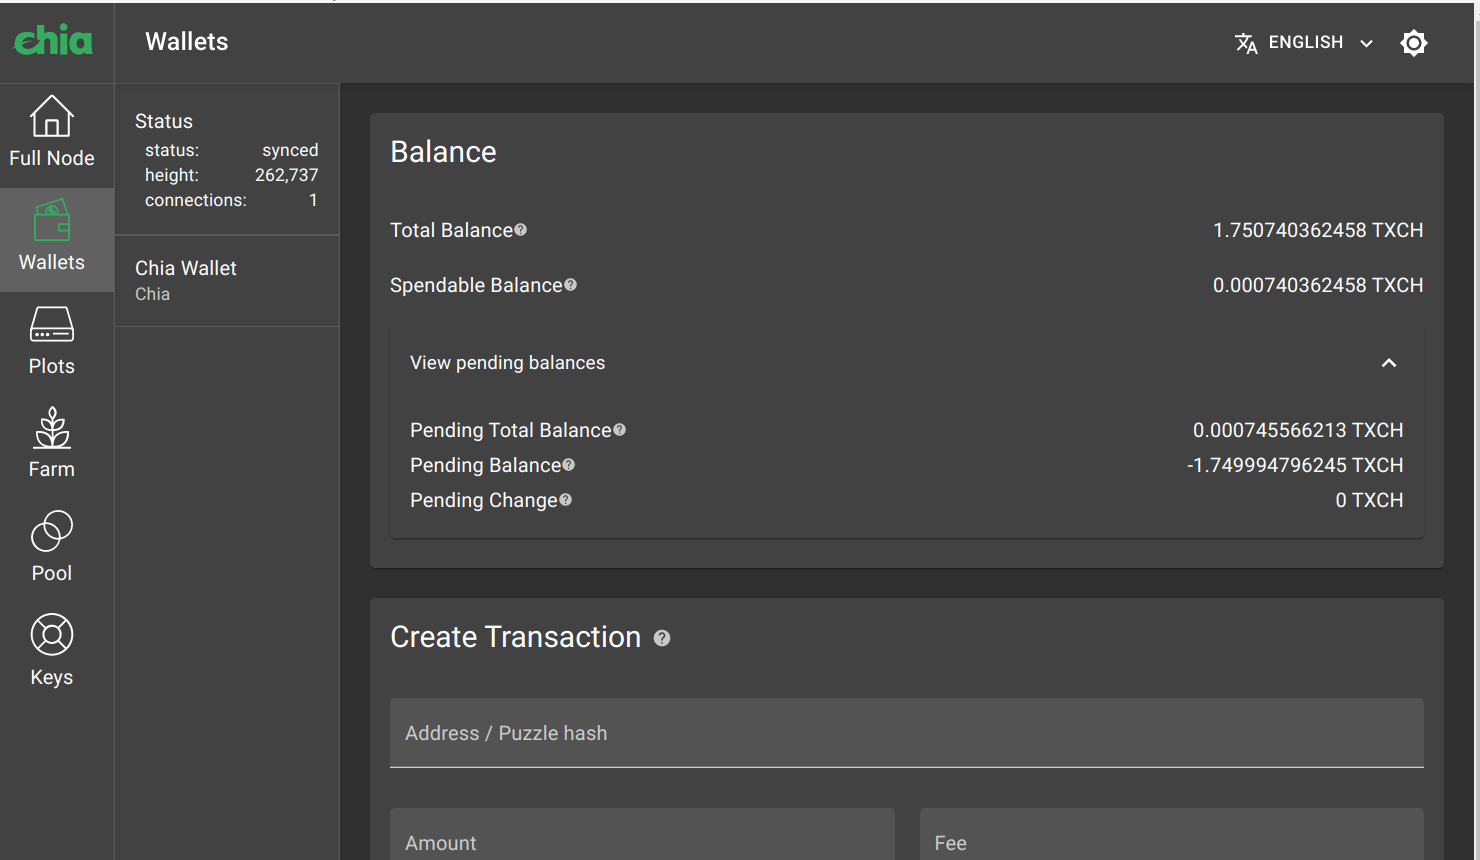Click the Wallets page title
The width and height of the screenshot is (1480, 860).
click(186, 41)
